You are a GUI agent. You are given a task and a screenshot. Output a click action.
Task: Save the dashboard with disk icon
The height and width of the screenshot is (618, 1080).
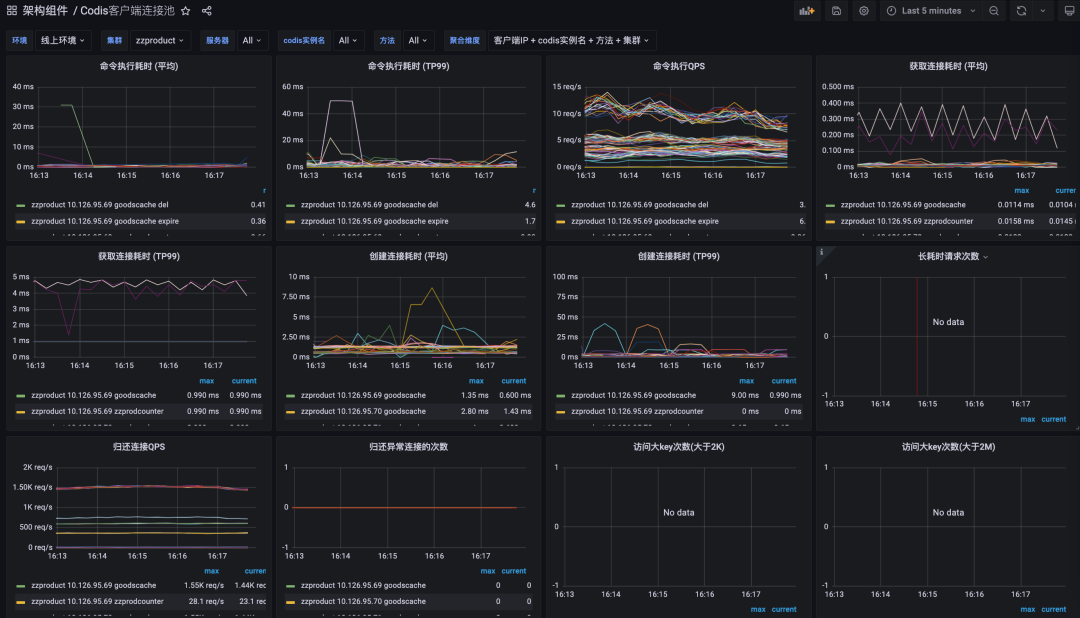pos(836,11)
